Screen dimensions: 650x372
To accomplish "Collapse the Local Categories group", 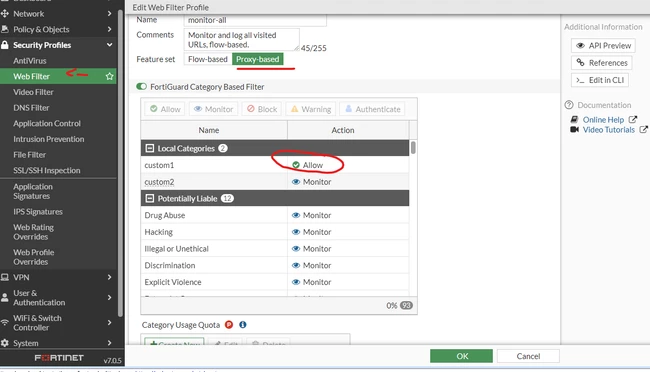I will [150, 148].
